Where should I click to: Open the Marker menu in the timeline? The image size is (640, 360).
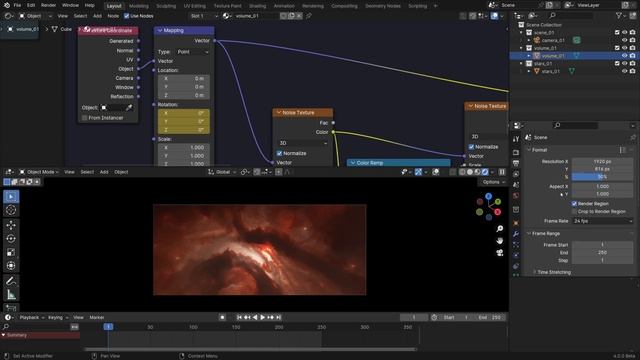[x=97, y=318]
